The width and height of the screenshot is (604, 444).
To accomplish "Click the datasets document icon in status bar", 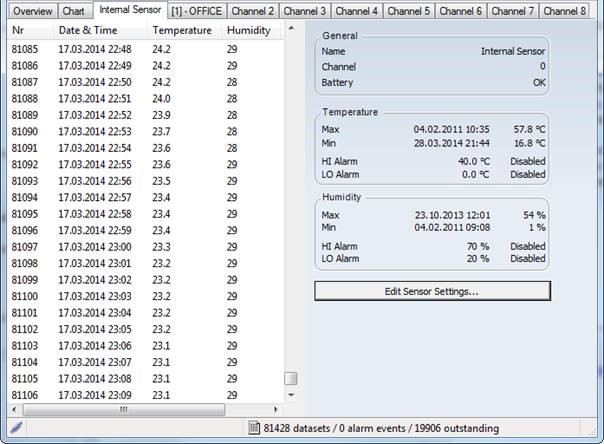I will tap(254, 428).
